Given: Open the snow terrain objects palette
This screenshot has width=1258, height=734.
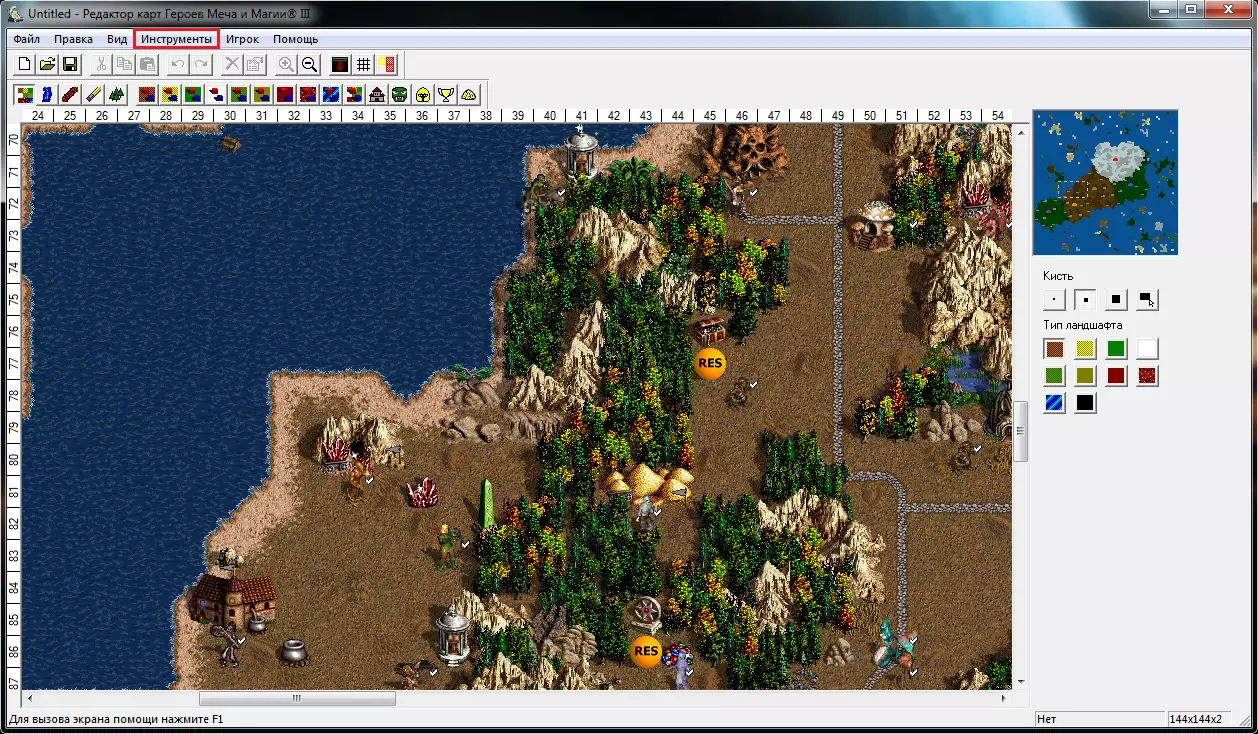Looking at the screenshot, I should click(216, 94).
